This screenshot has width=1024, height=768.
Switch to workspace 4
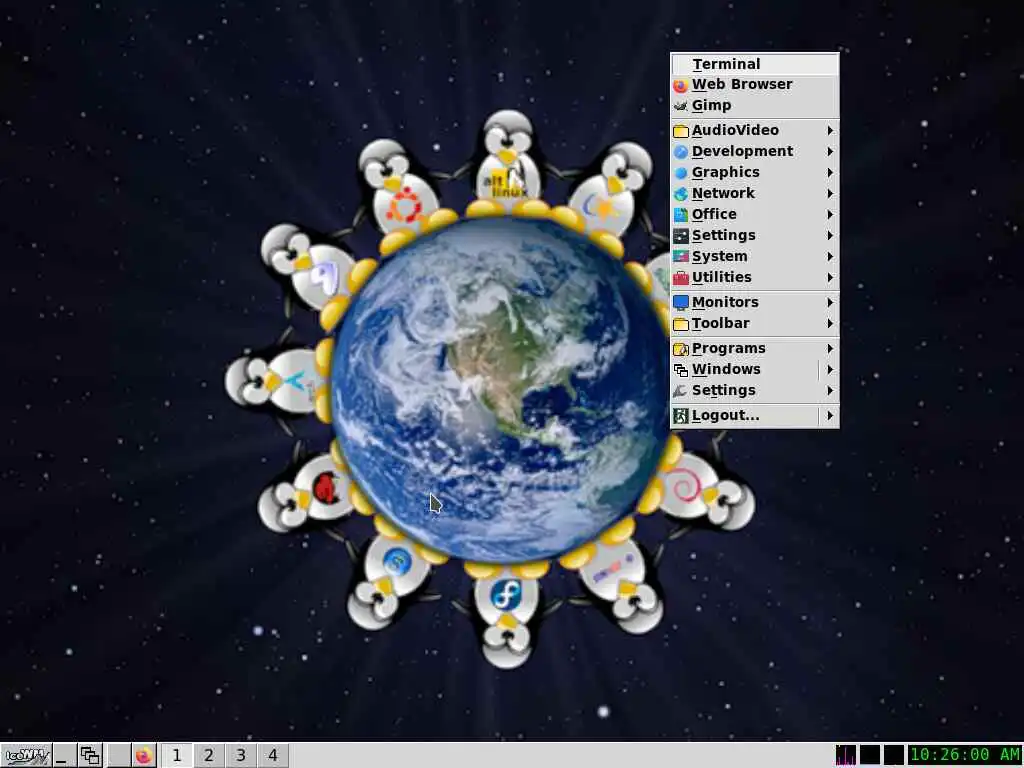pyautogui.click(x=273, y=756)
